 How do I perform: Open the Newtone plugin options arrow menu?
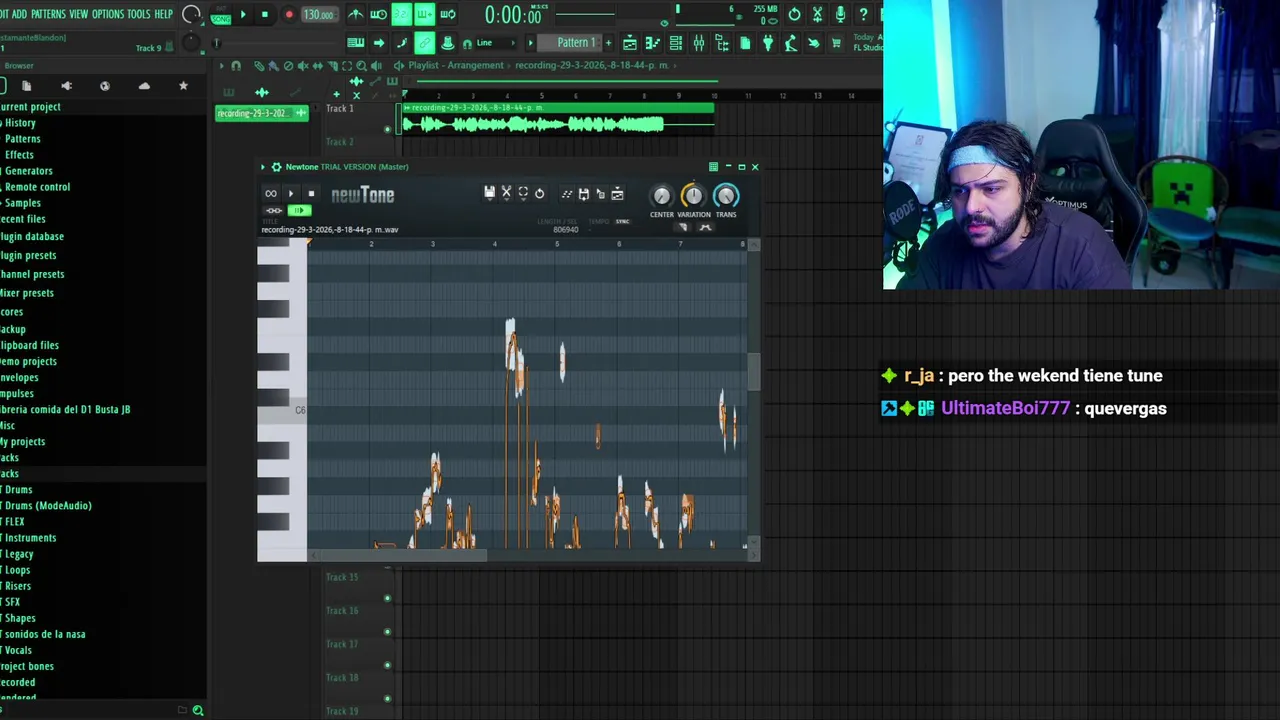click(263, 167)
